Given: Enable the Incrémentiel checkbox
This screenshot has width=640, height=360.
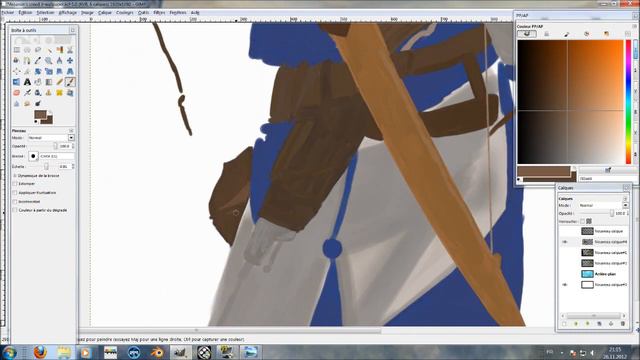Looking at the screenshot, I should coord(15,202).
